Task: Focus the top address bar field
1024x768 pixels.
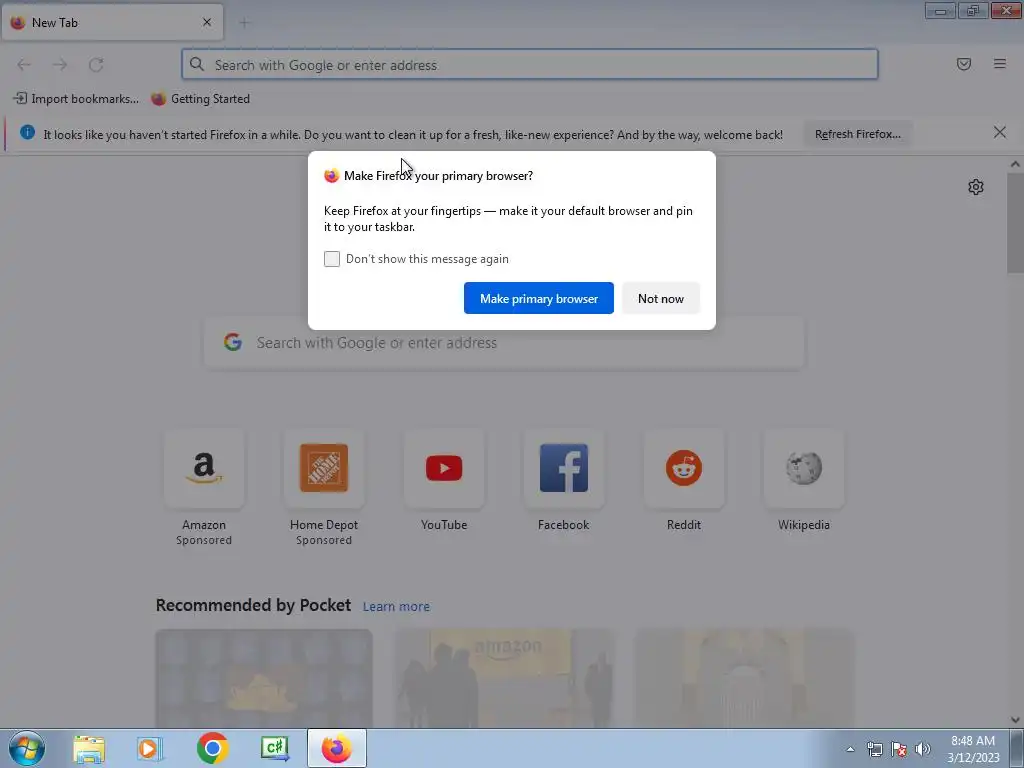Action: 530,64
